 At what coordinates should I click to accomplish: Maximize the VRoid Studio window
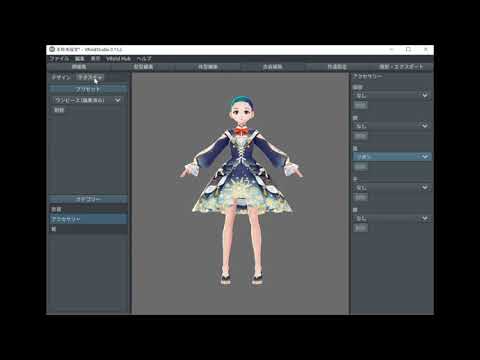pyautogui.click(x=409, y=49)
